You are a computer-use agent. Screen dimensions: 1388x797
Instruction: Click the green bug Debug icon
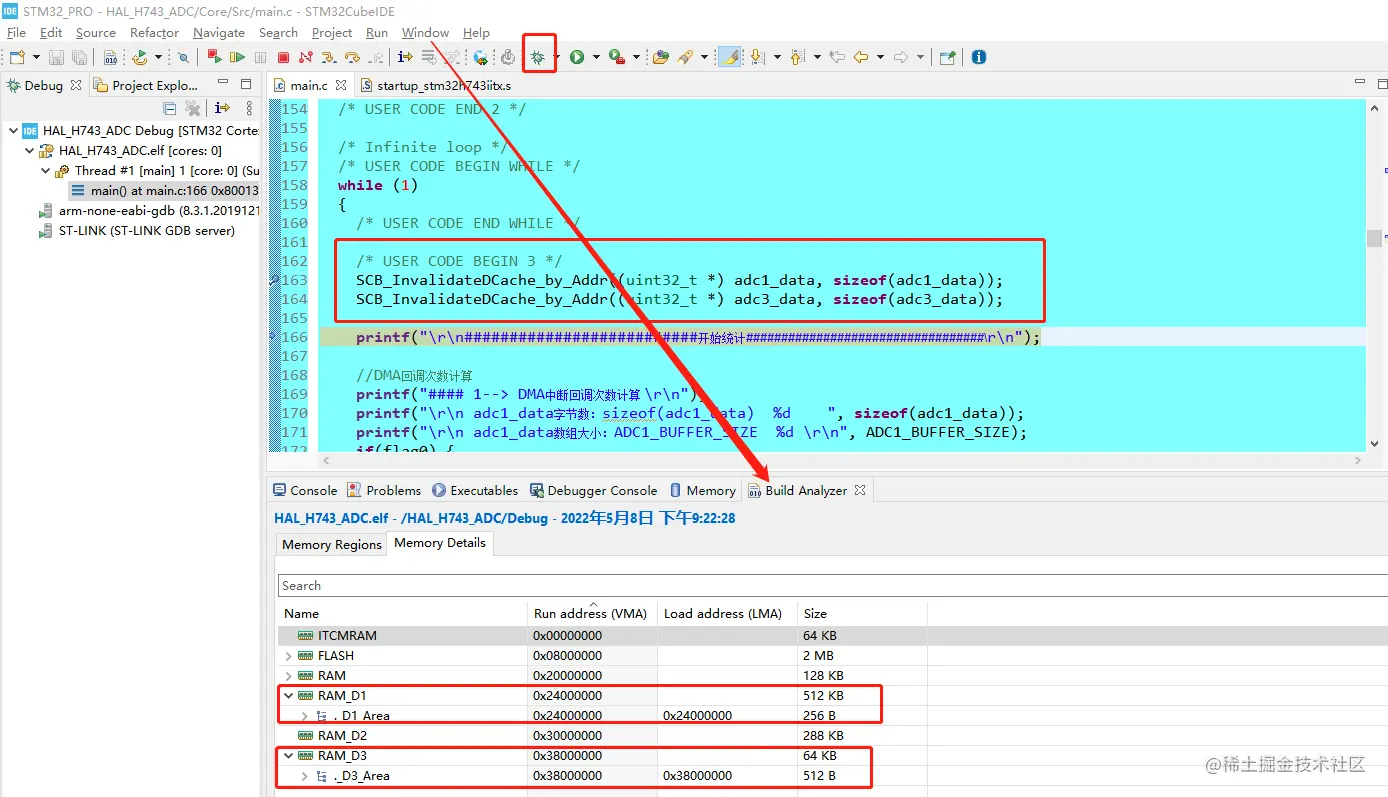(537, 57)
